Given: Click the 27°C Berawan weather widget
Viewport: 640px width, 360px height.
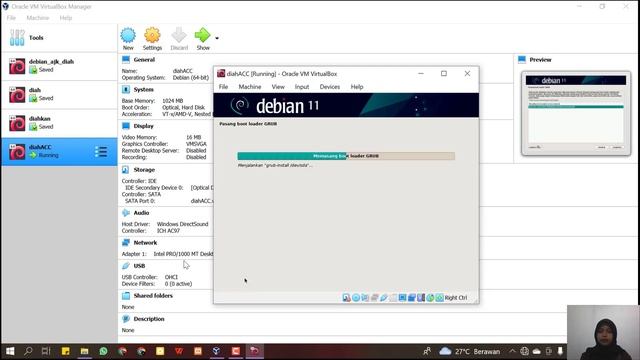Looking at the screenshot, I should (x=470, y=351).
